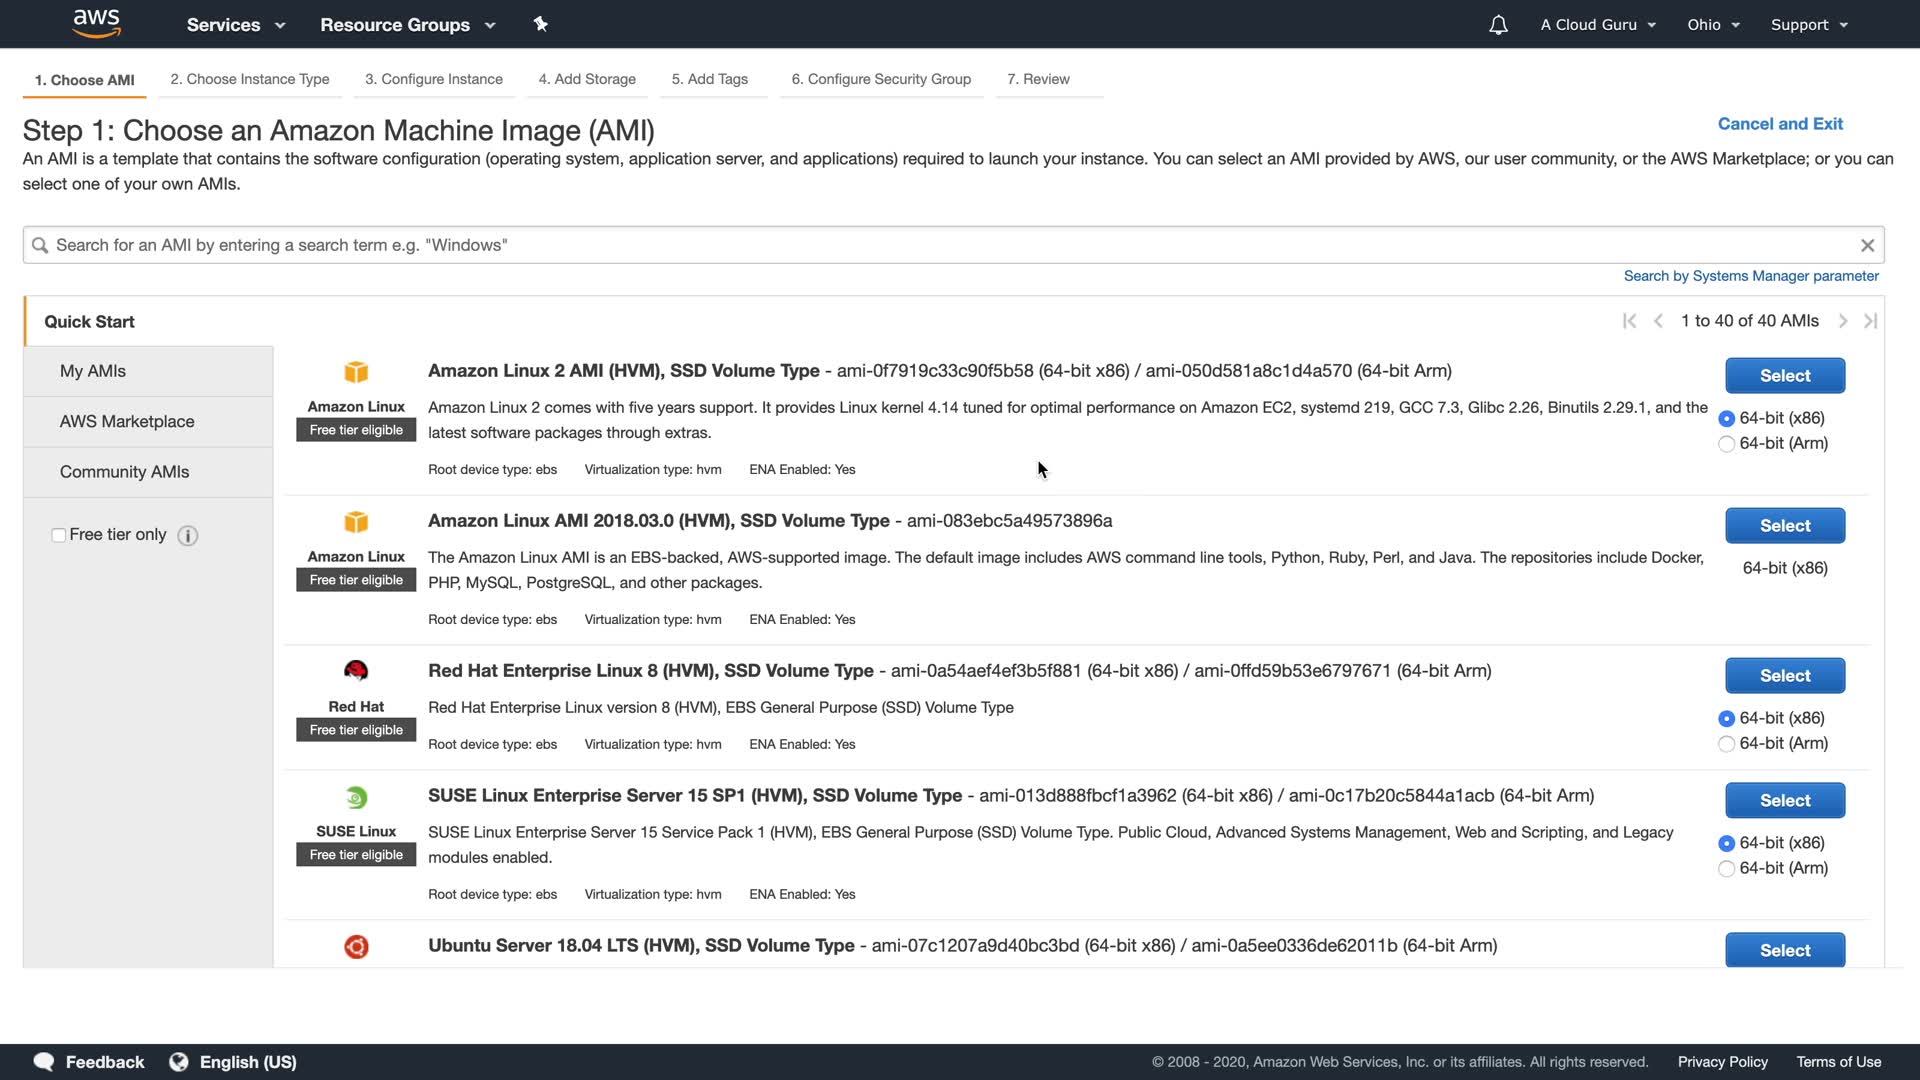Click the Free tier only info icon
1920x1080 pixels.
[x=187, y=535]
